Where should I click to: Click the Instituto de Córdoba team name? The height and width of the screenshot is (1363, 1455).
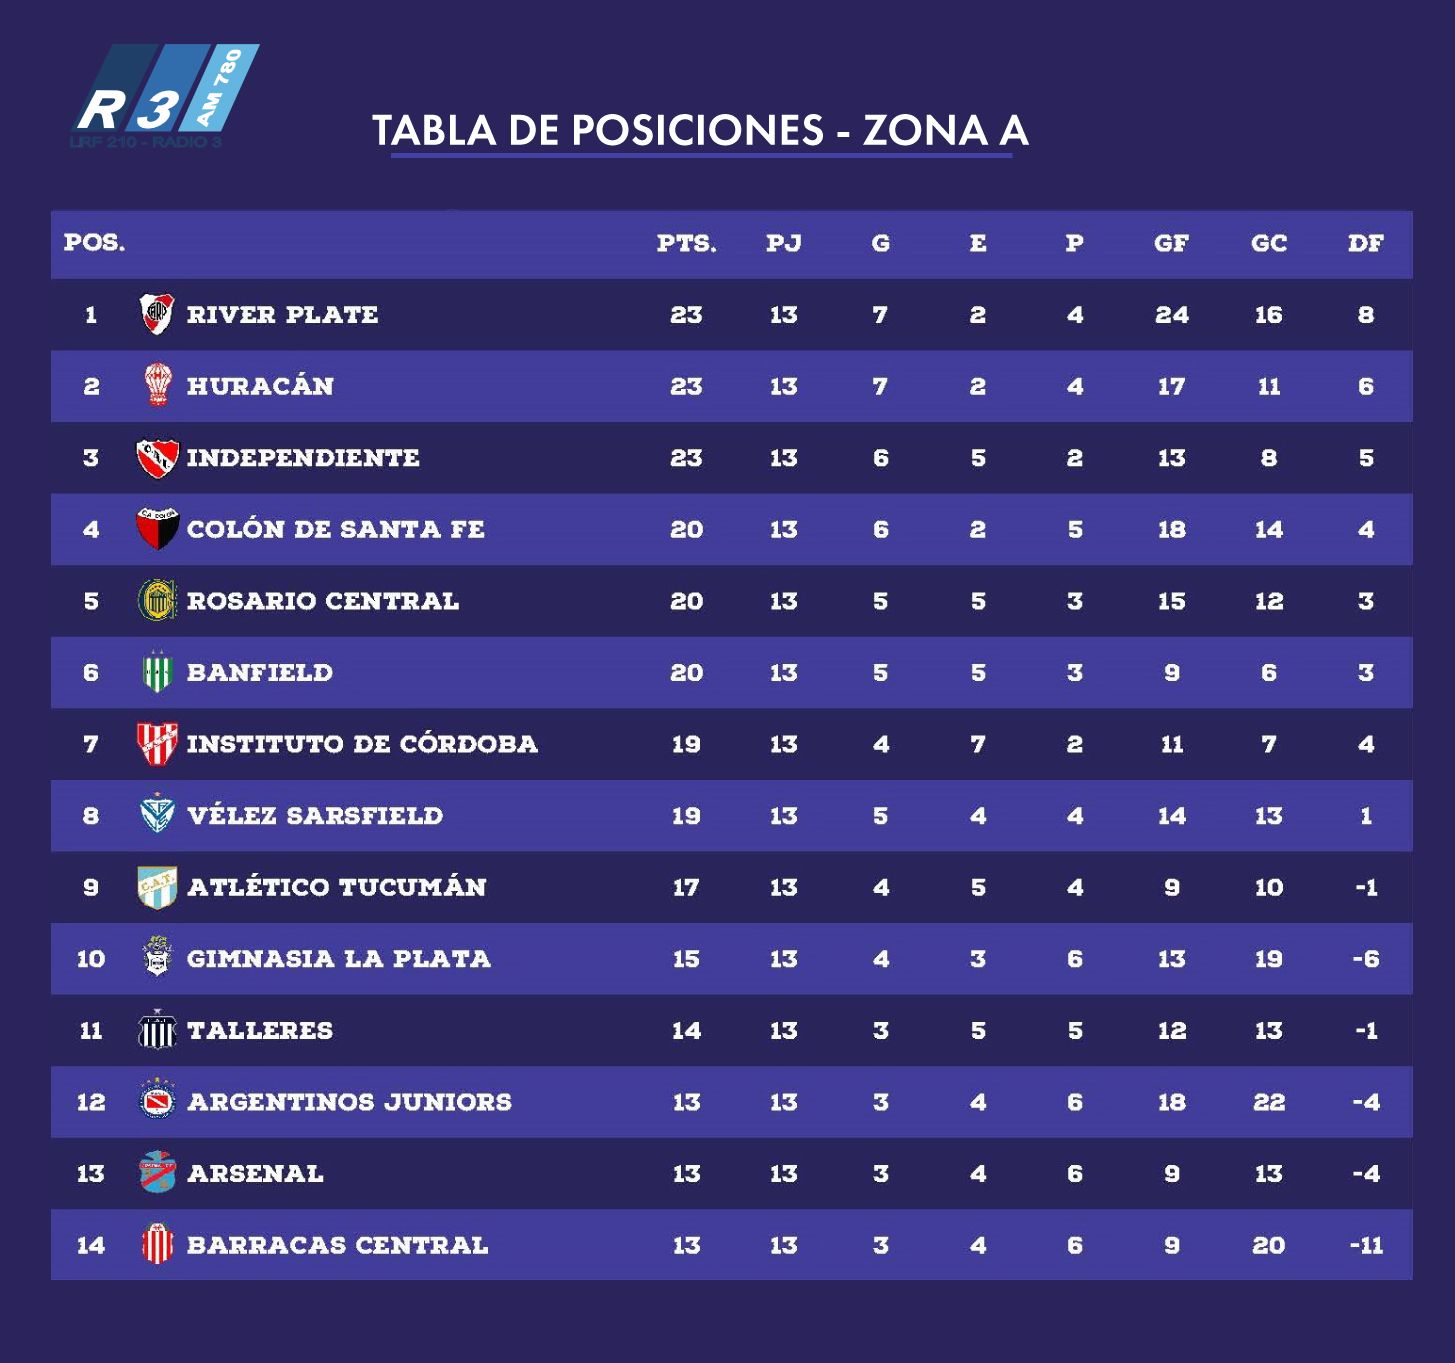point(362,743)
